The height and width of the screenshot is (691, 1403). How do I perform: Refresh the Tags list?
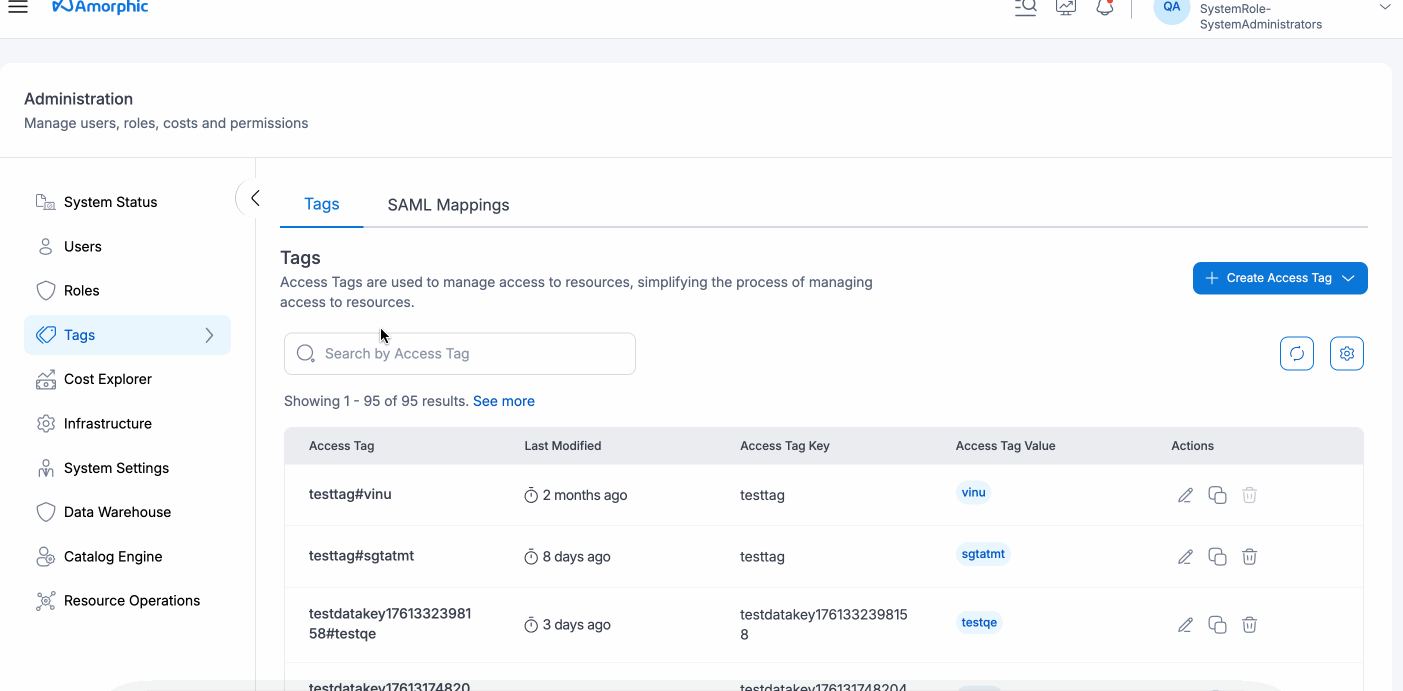click(x=1297, y=353)
